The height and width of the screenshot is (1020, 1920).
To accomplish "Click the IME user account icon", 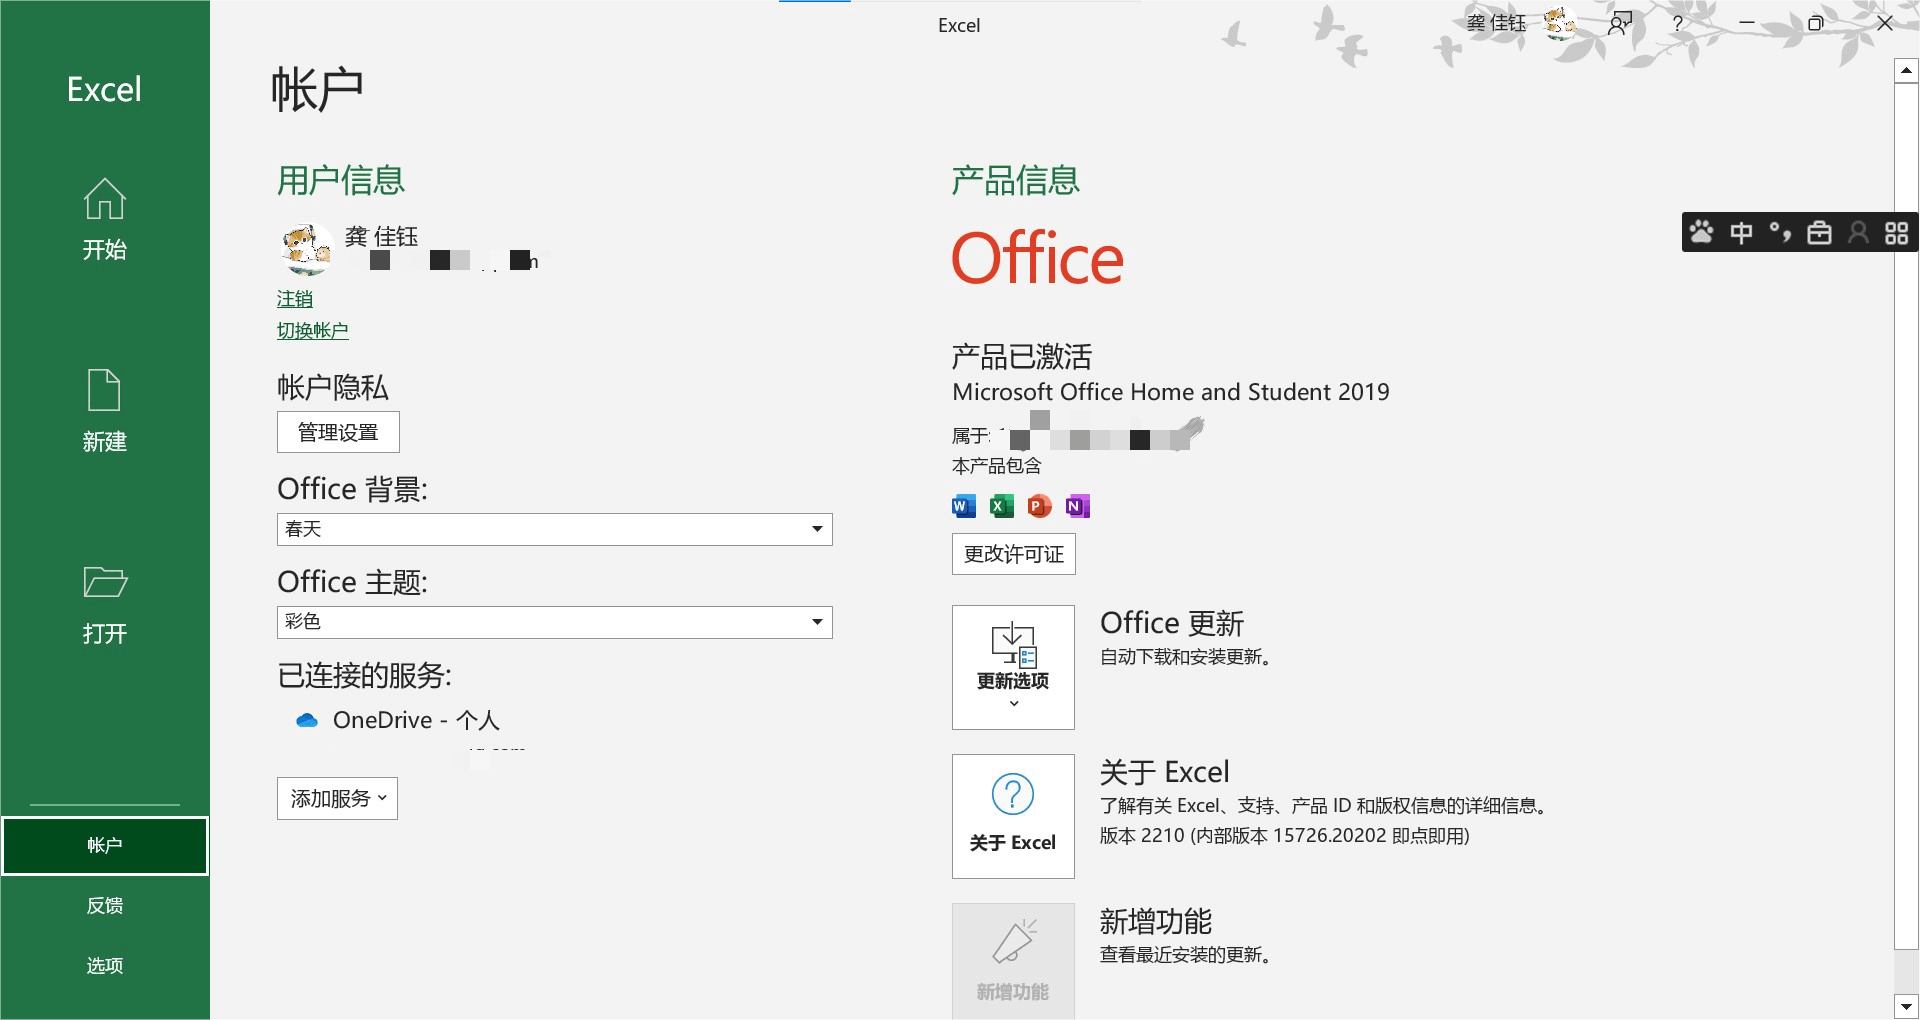I will pyautogui.click(x=1858, y=233).
